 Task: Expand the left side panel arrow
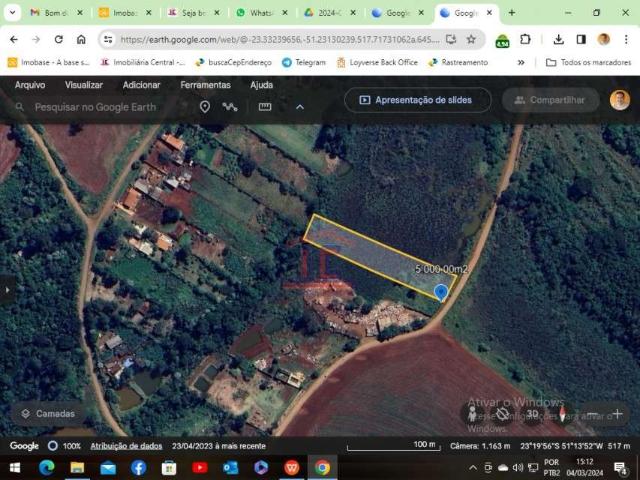7,290
